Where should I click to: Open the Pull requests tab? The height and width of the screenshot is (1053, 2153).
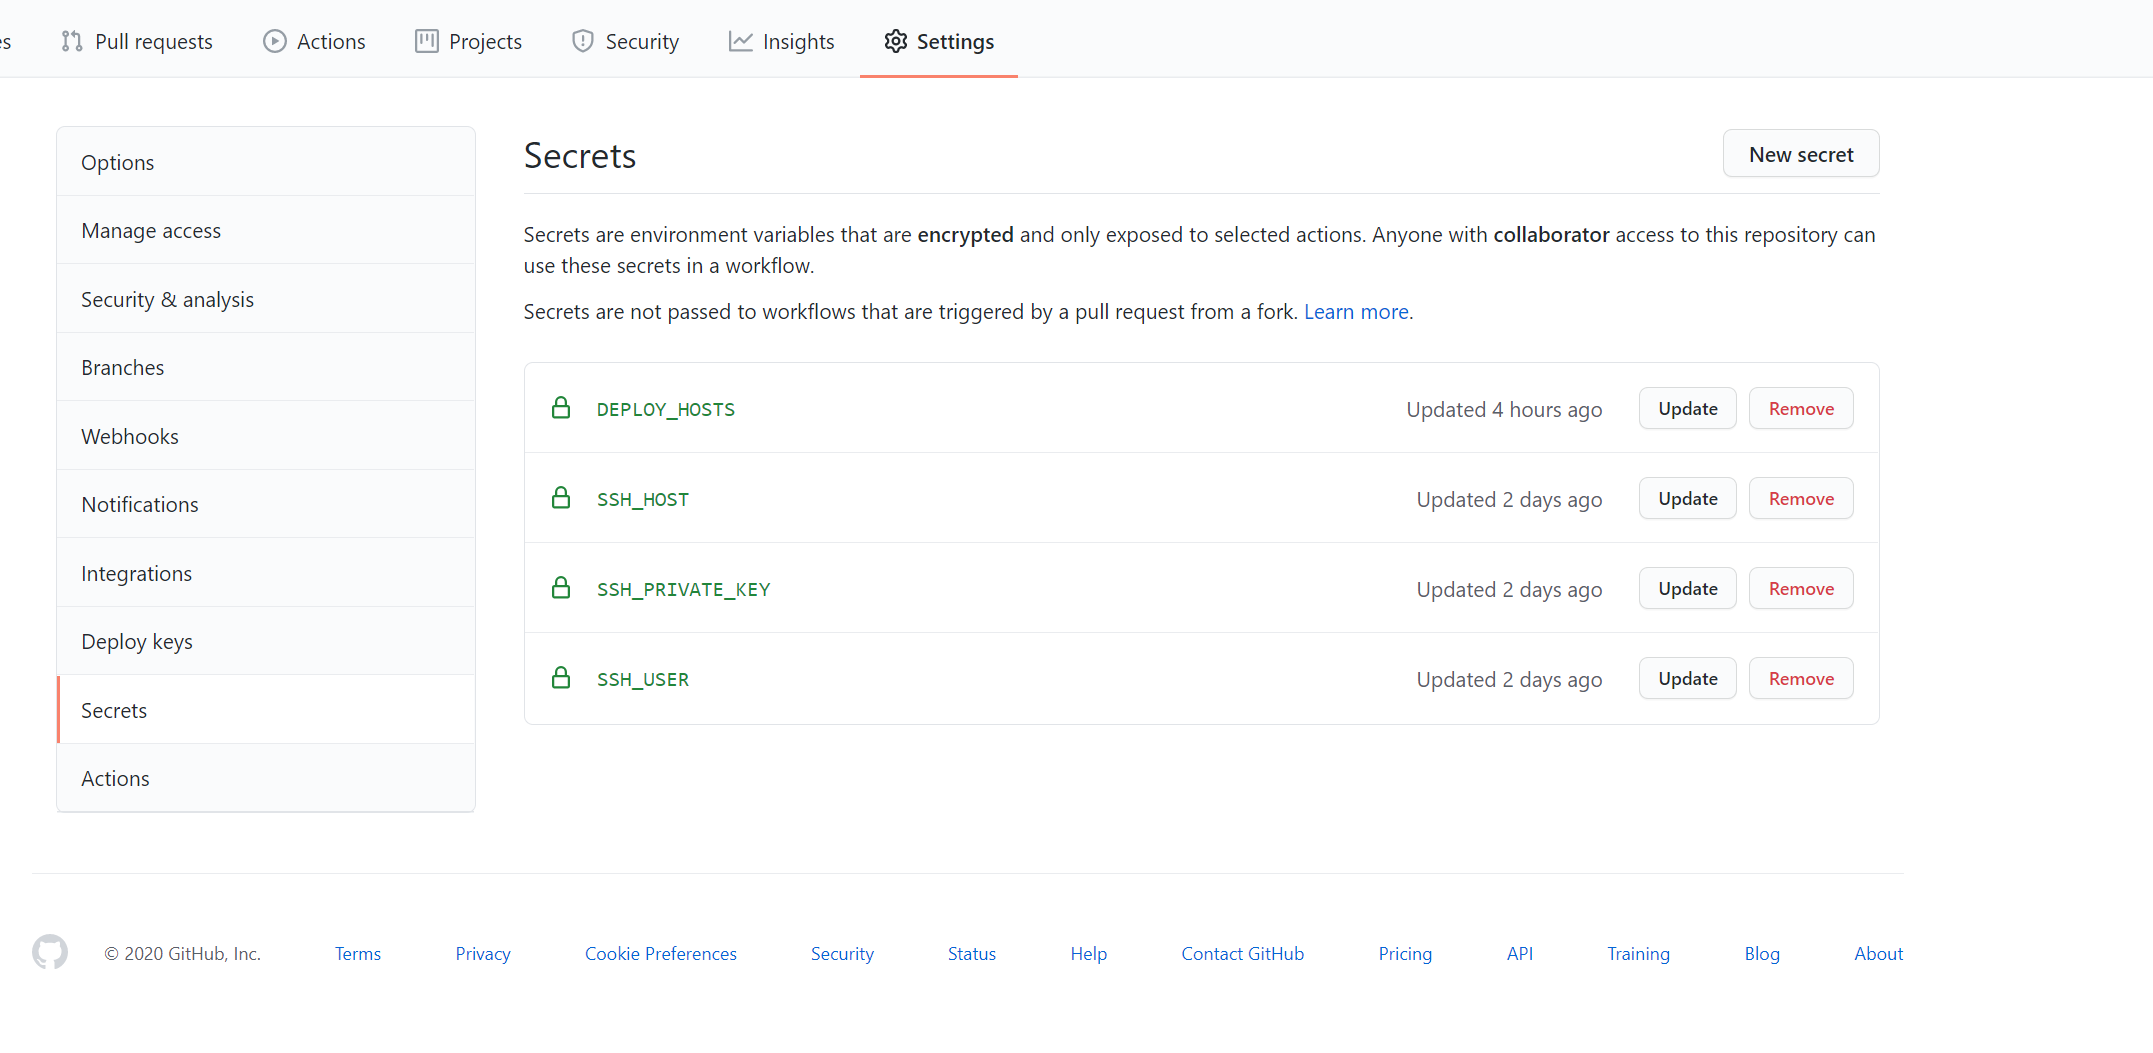tap(137, 41)
